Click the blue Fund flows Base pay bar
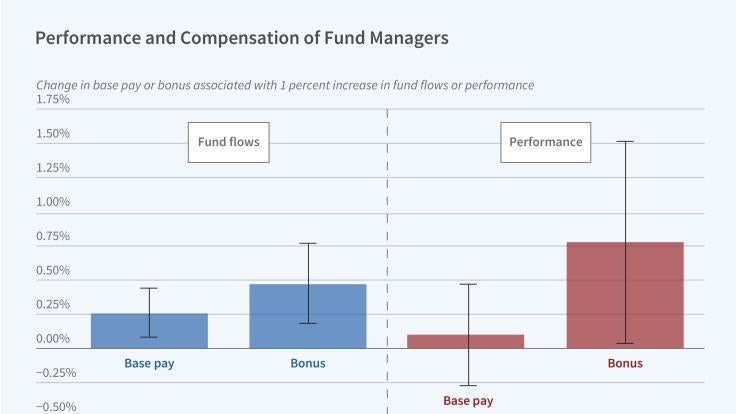736x414 pixels. click(149, 331)
